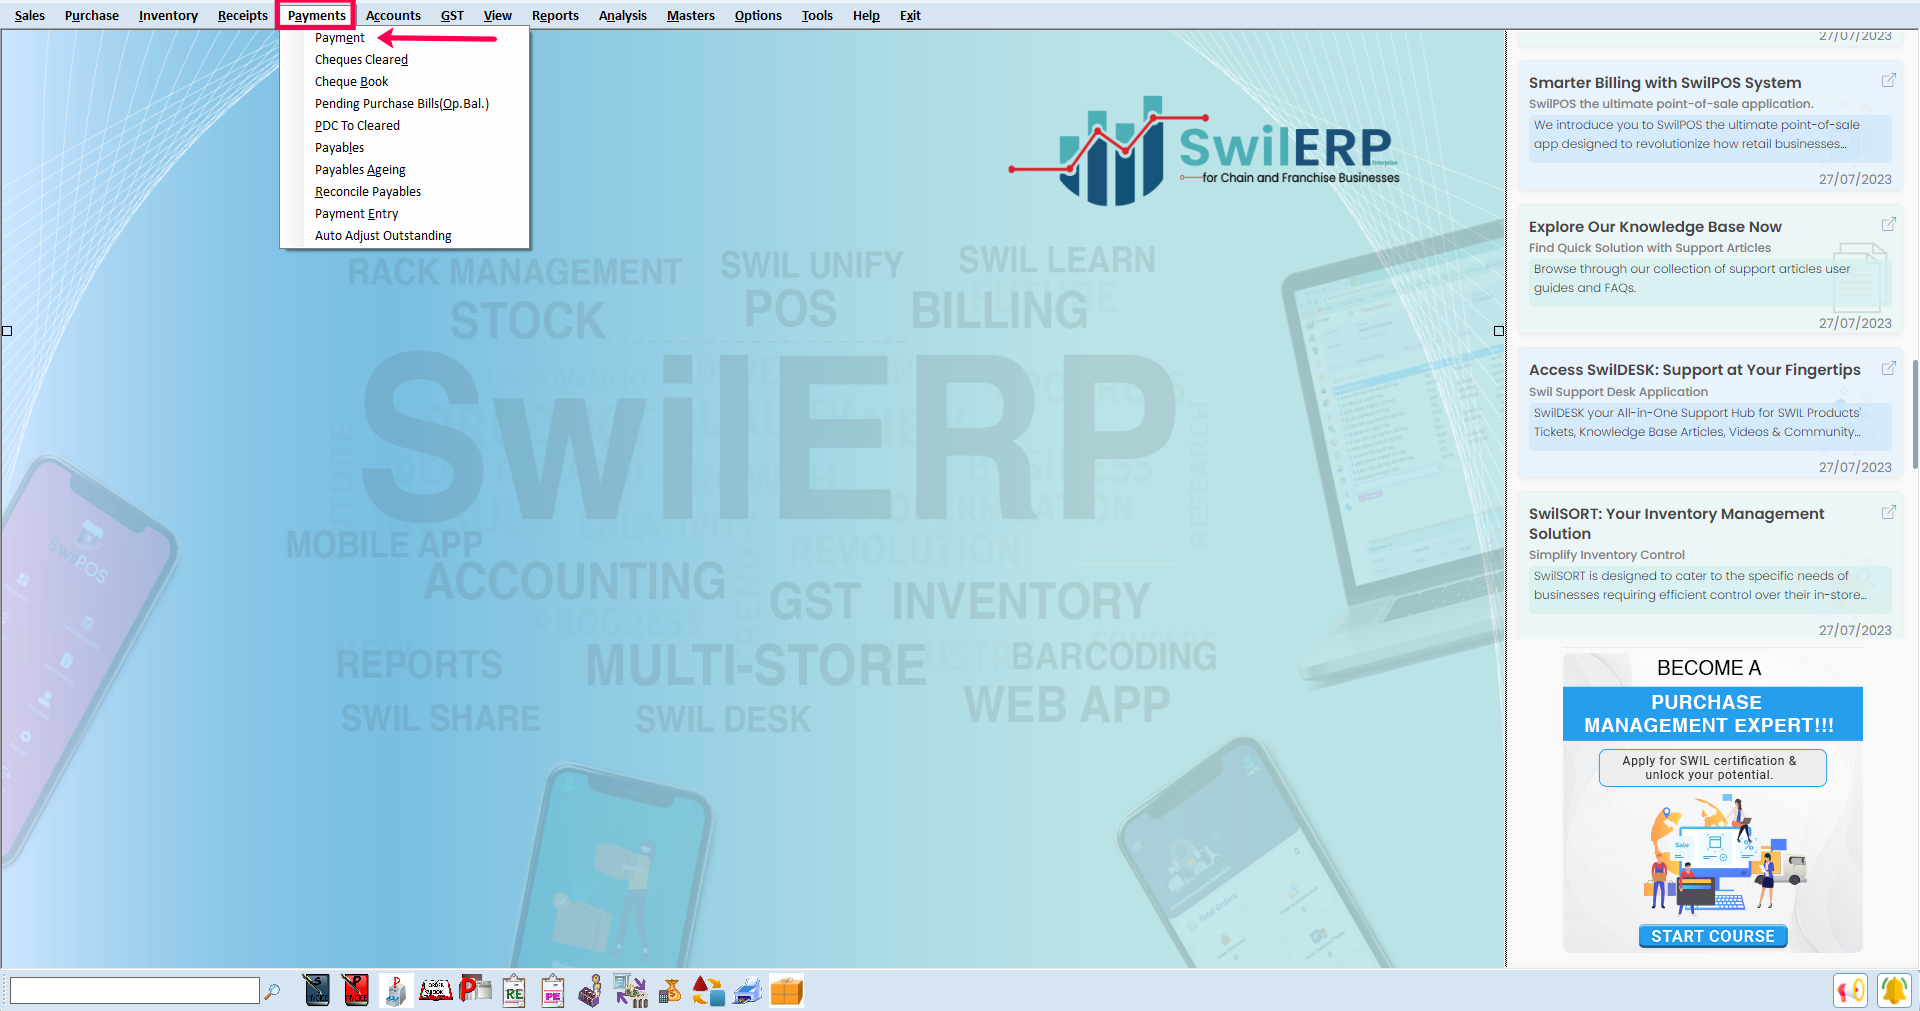Open the Options menu

click(x=758, y=15)
